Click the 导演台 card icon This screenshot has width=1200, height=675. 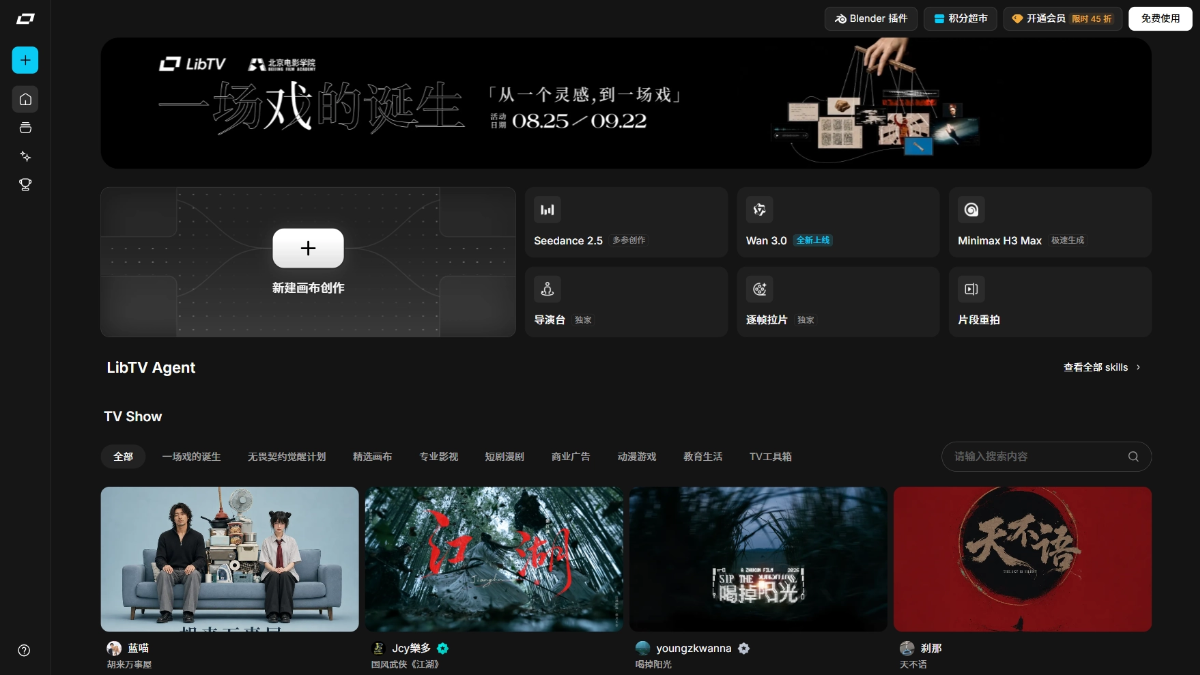click(547, 289)
